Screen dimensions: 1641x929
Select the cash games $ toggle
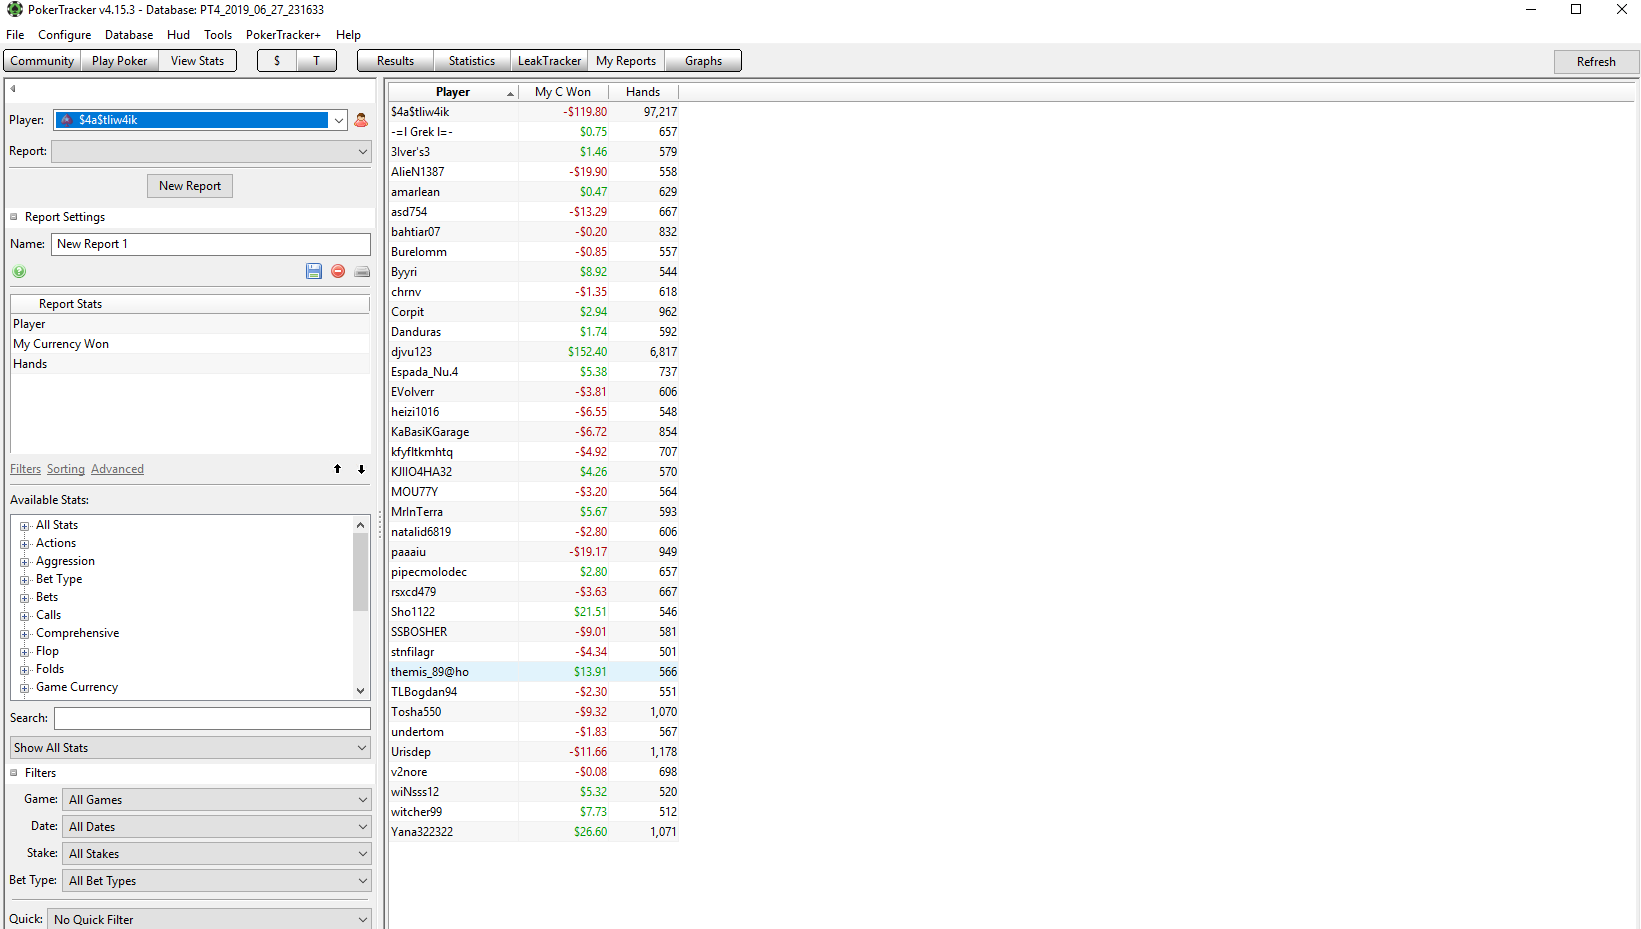click(277, 61)
